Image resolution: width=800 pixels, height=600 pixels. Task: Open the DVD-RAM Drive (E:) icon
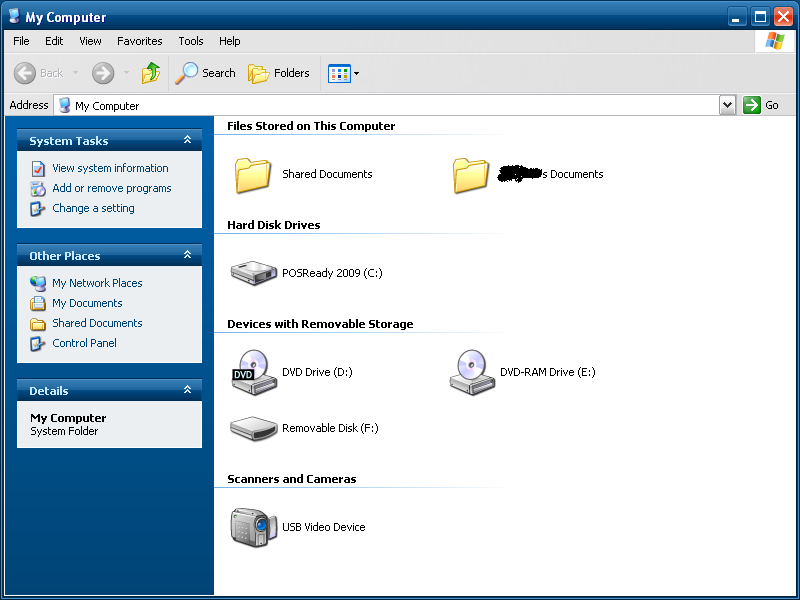(x=472, y=372)
